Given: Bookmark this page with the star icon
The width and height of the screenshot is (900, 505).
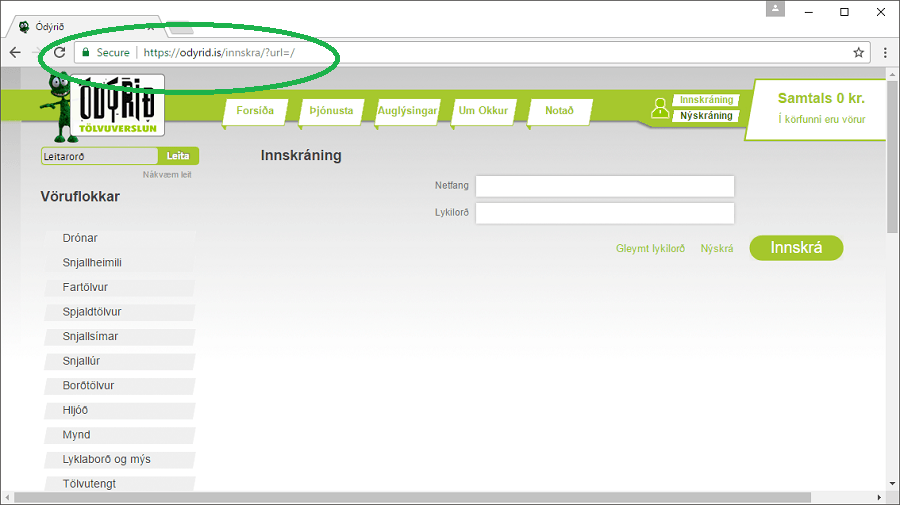Looking at the screenshot, I should [x=859, y=53].
